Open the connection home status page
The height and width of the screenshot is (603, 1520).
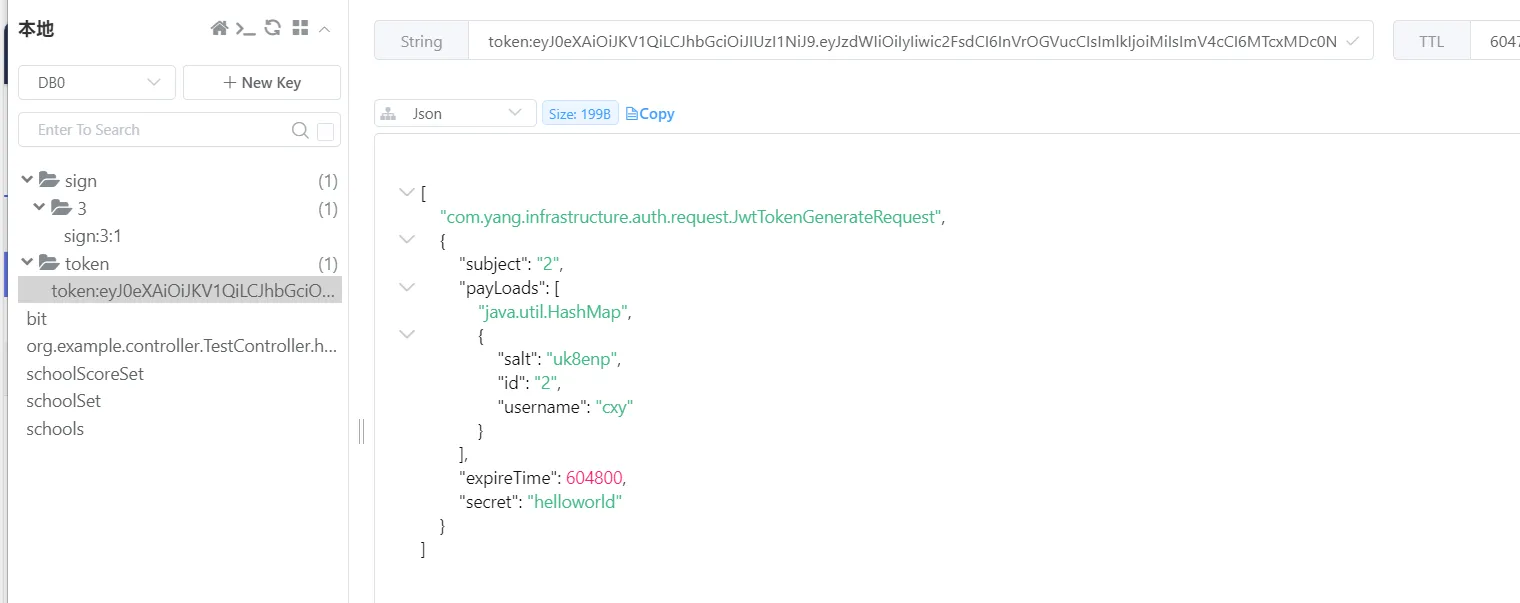pyautogui.click(x=219, y=29)
